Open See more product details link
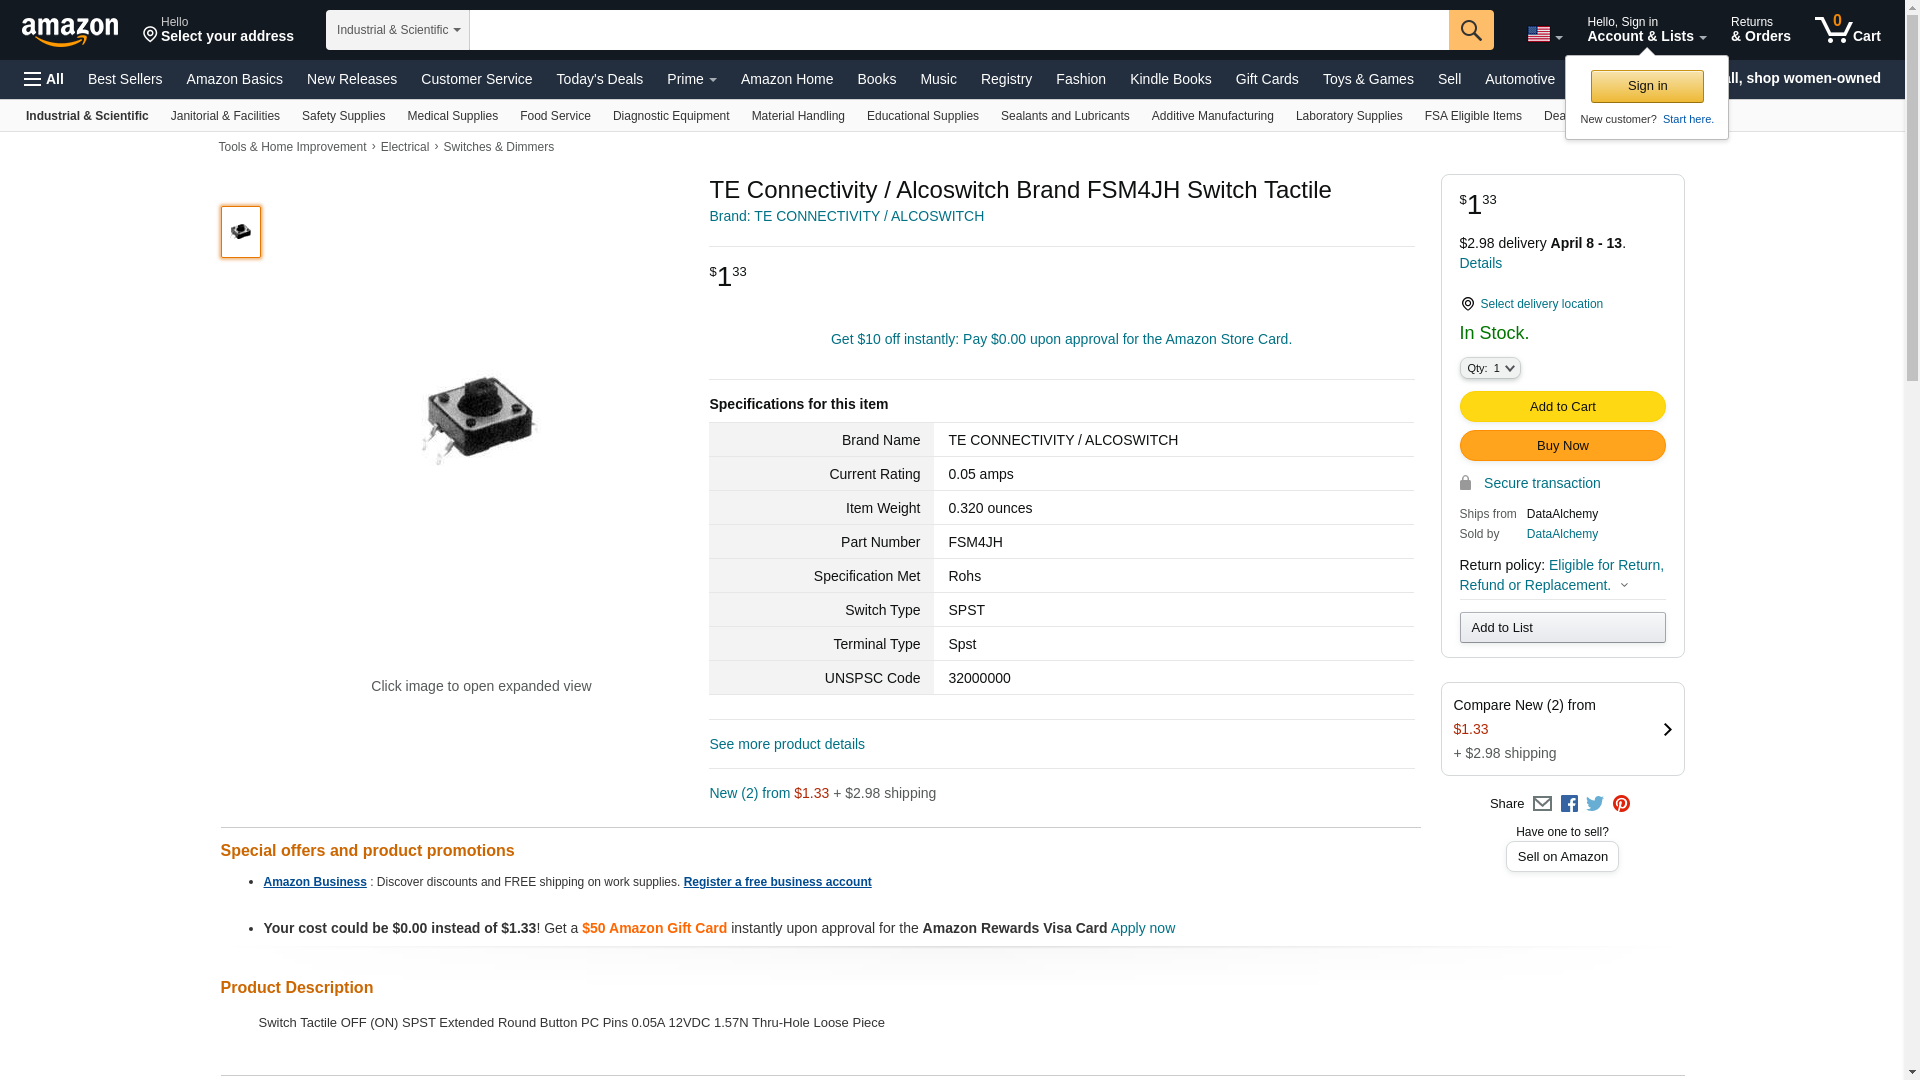The width and height of the screenshot is (1920, 1080). point(787,744)
